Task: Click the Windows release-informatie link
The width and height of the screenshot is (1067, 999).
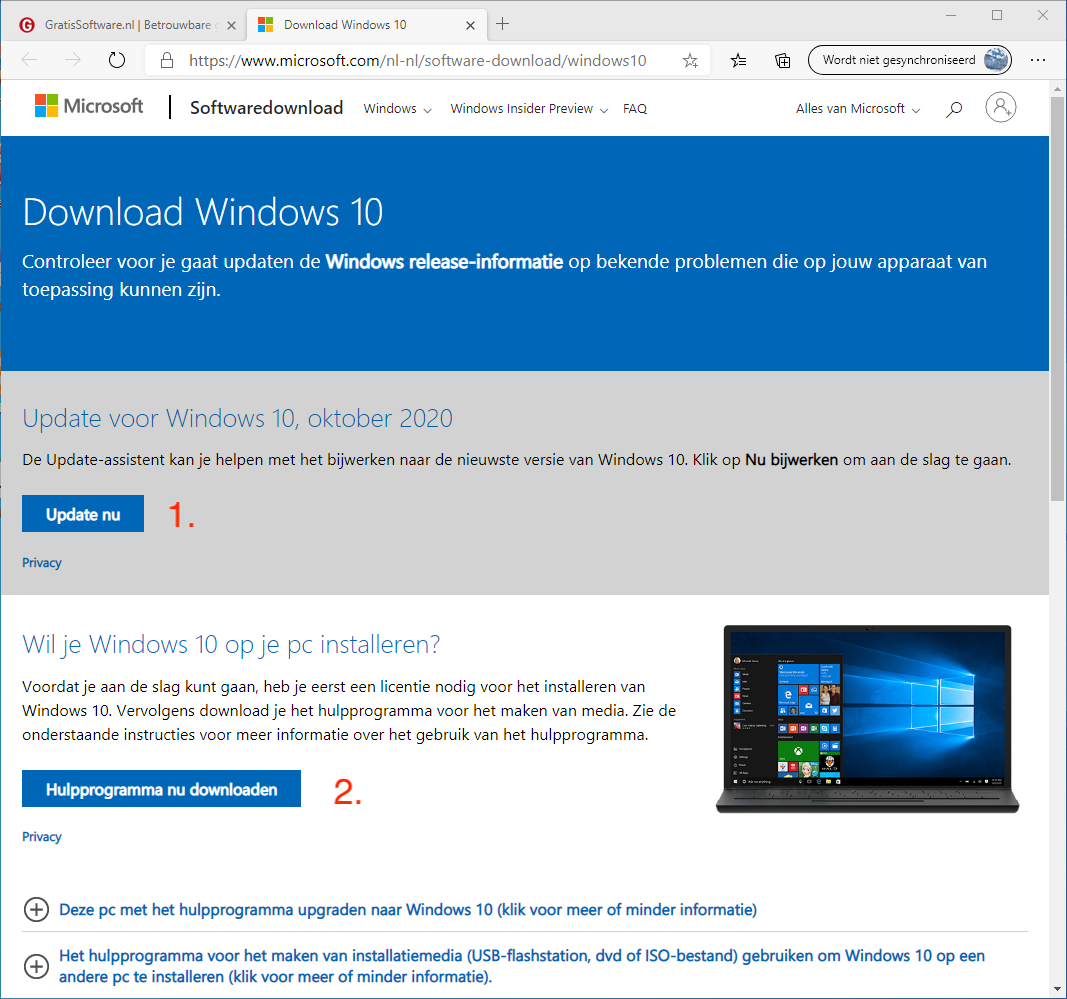Action: pos(444,262)
